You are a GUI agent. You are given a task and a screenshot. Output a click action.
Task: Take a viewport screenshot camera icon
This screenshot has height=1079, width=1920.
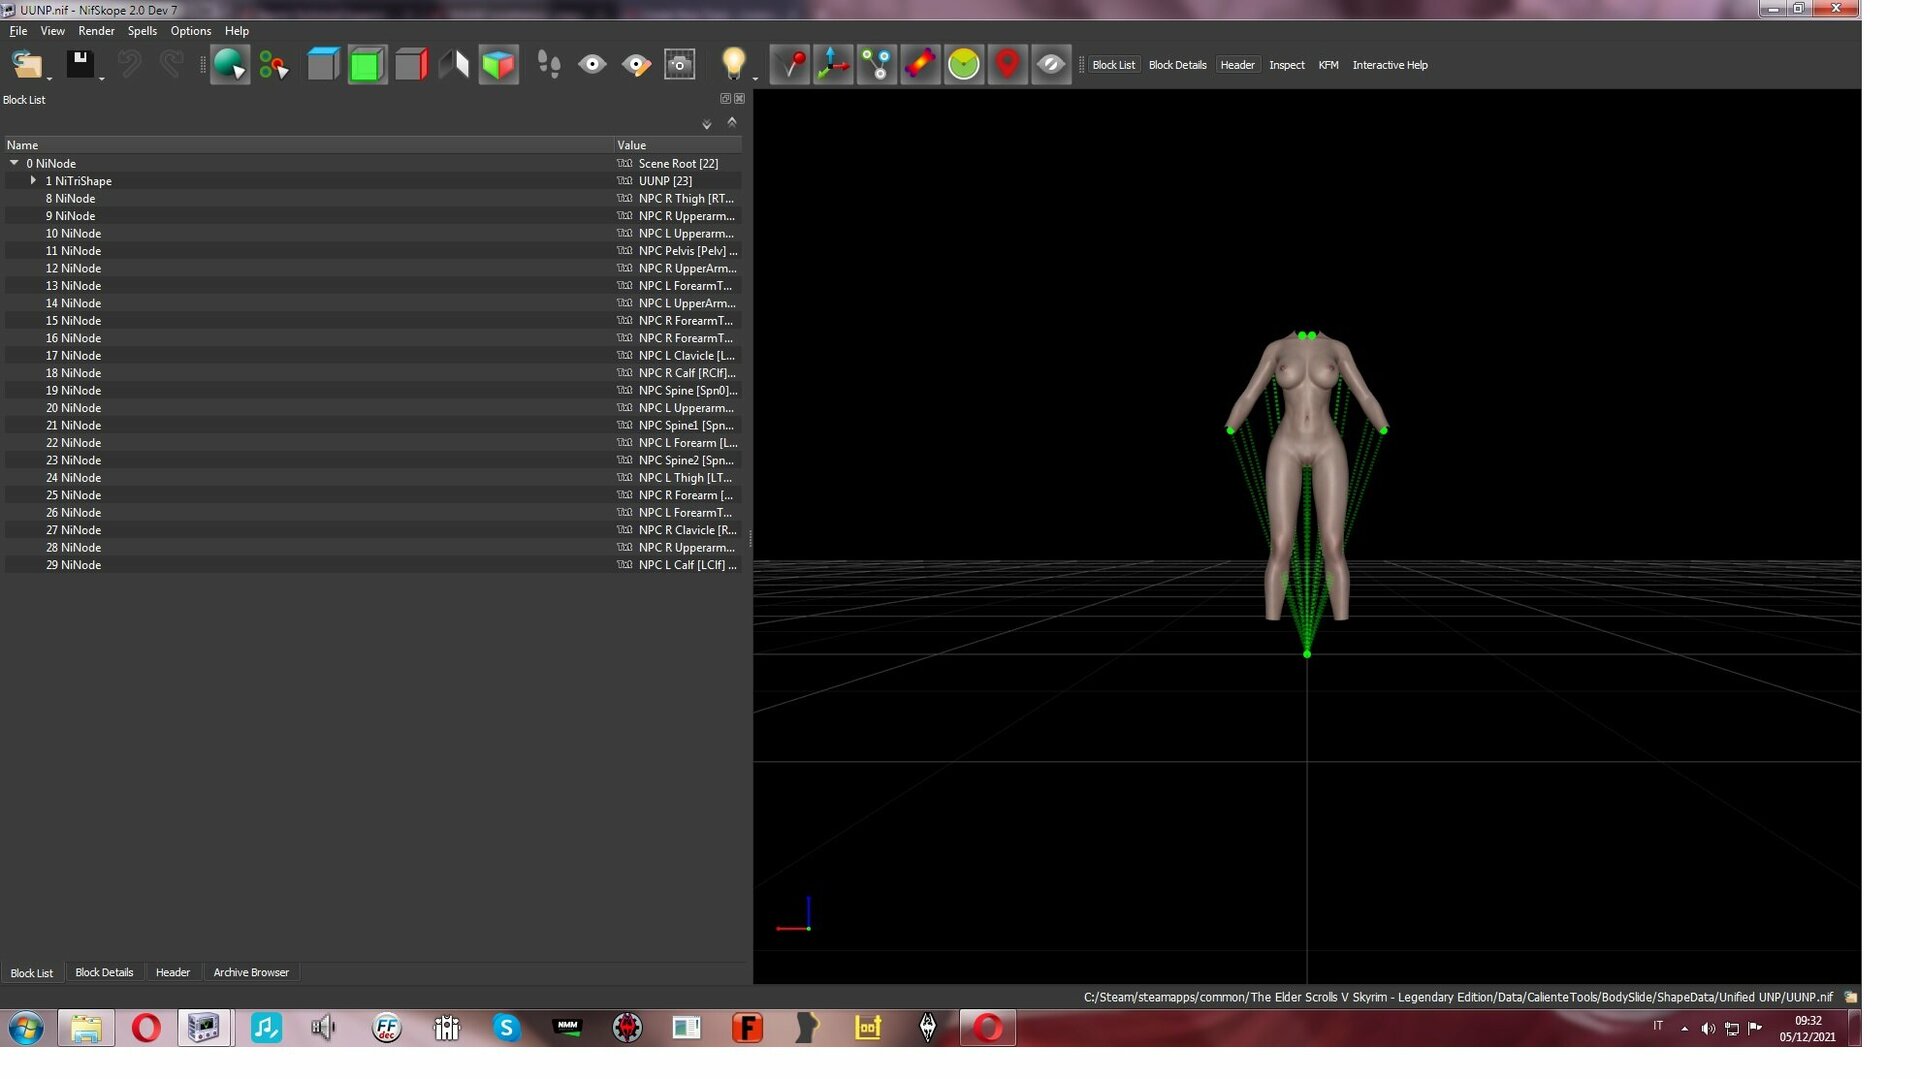[x=680, y=65]
